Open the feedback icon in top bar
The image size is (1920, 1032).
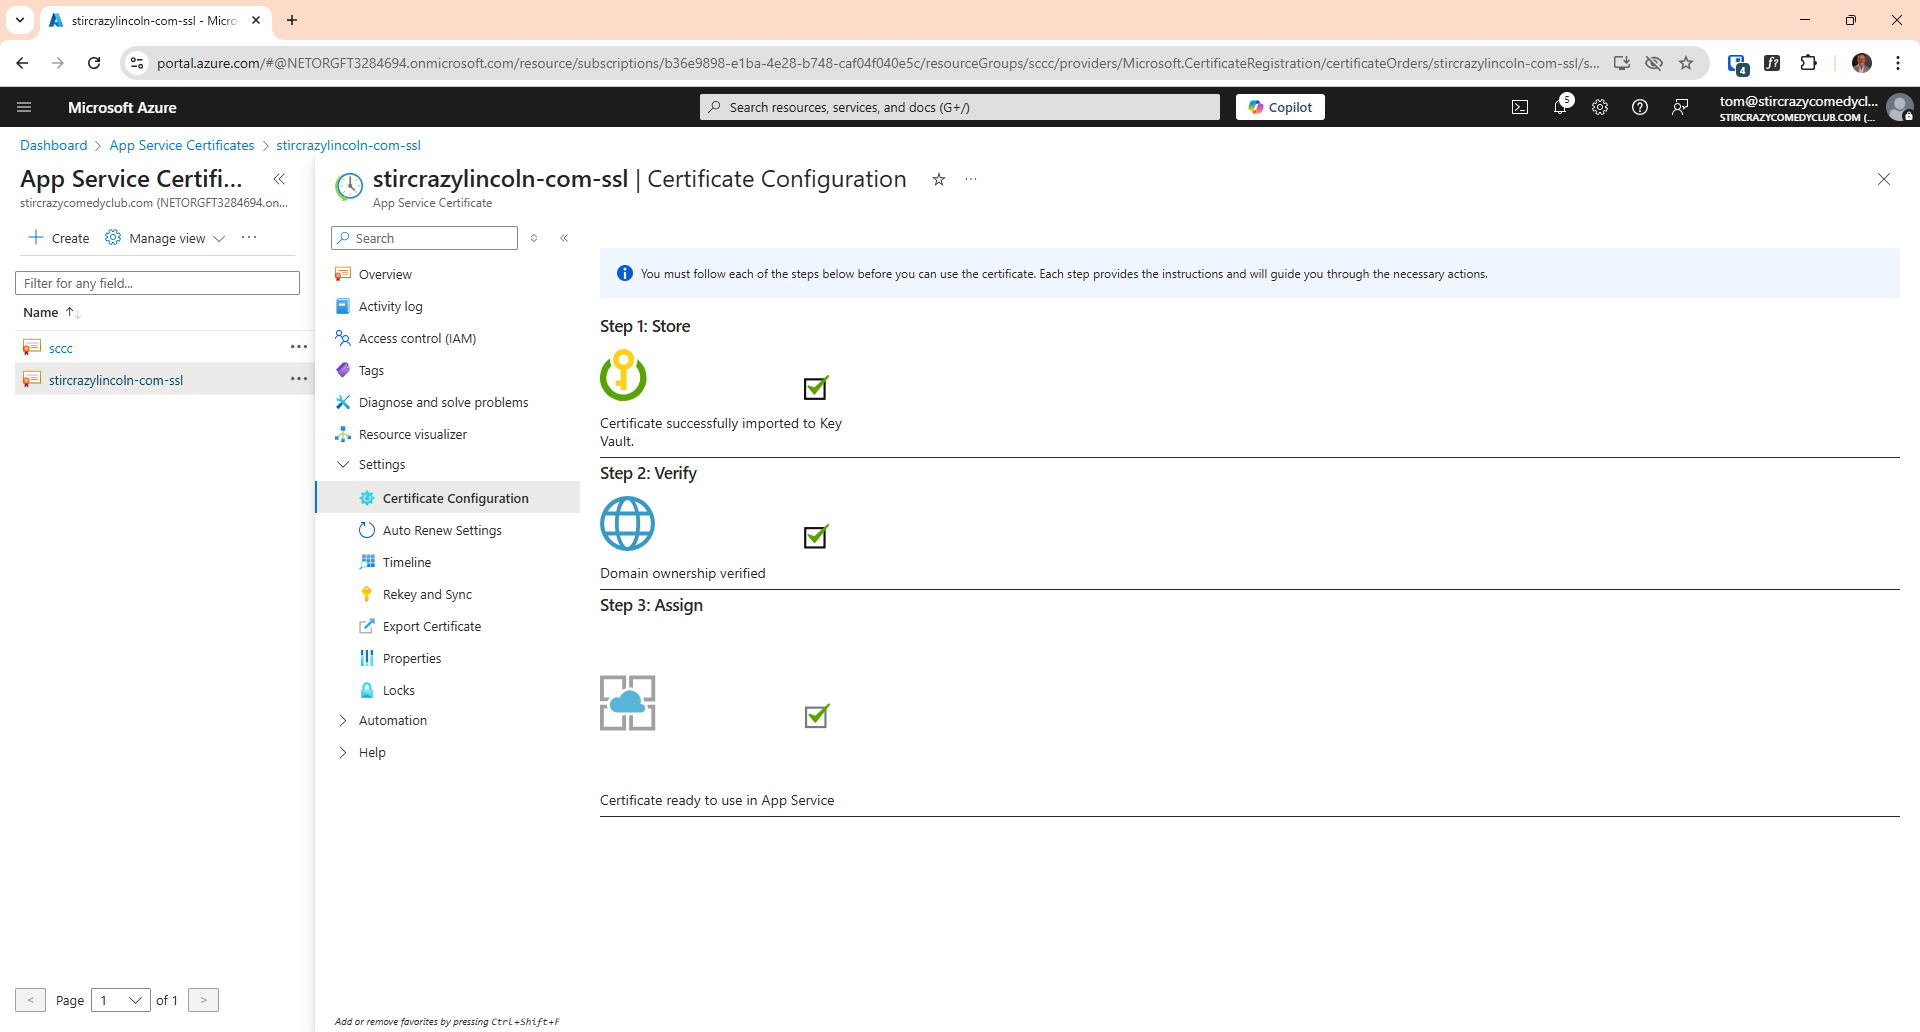[1681, 107]
